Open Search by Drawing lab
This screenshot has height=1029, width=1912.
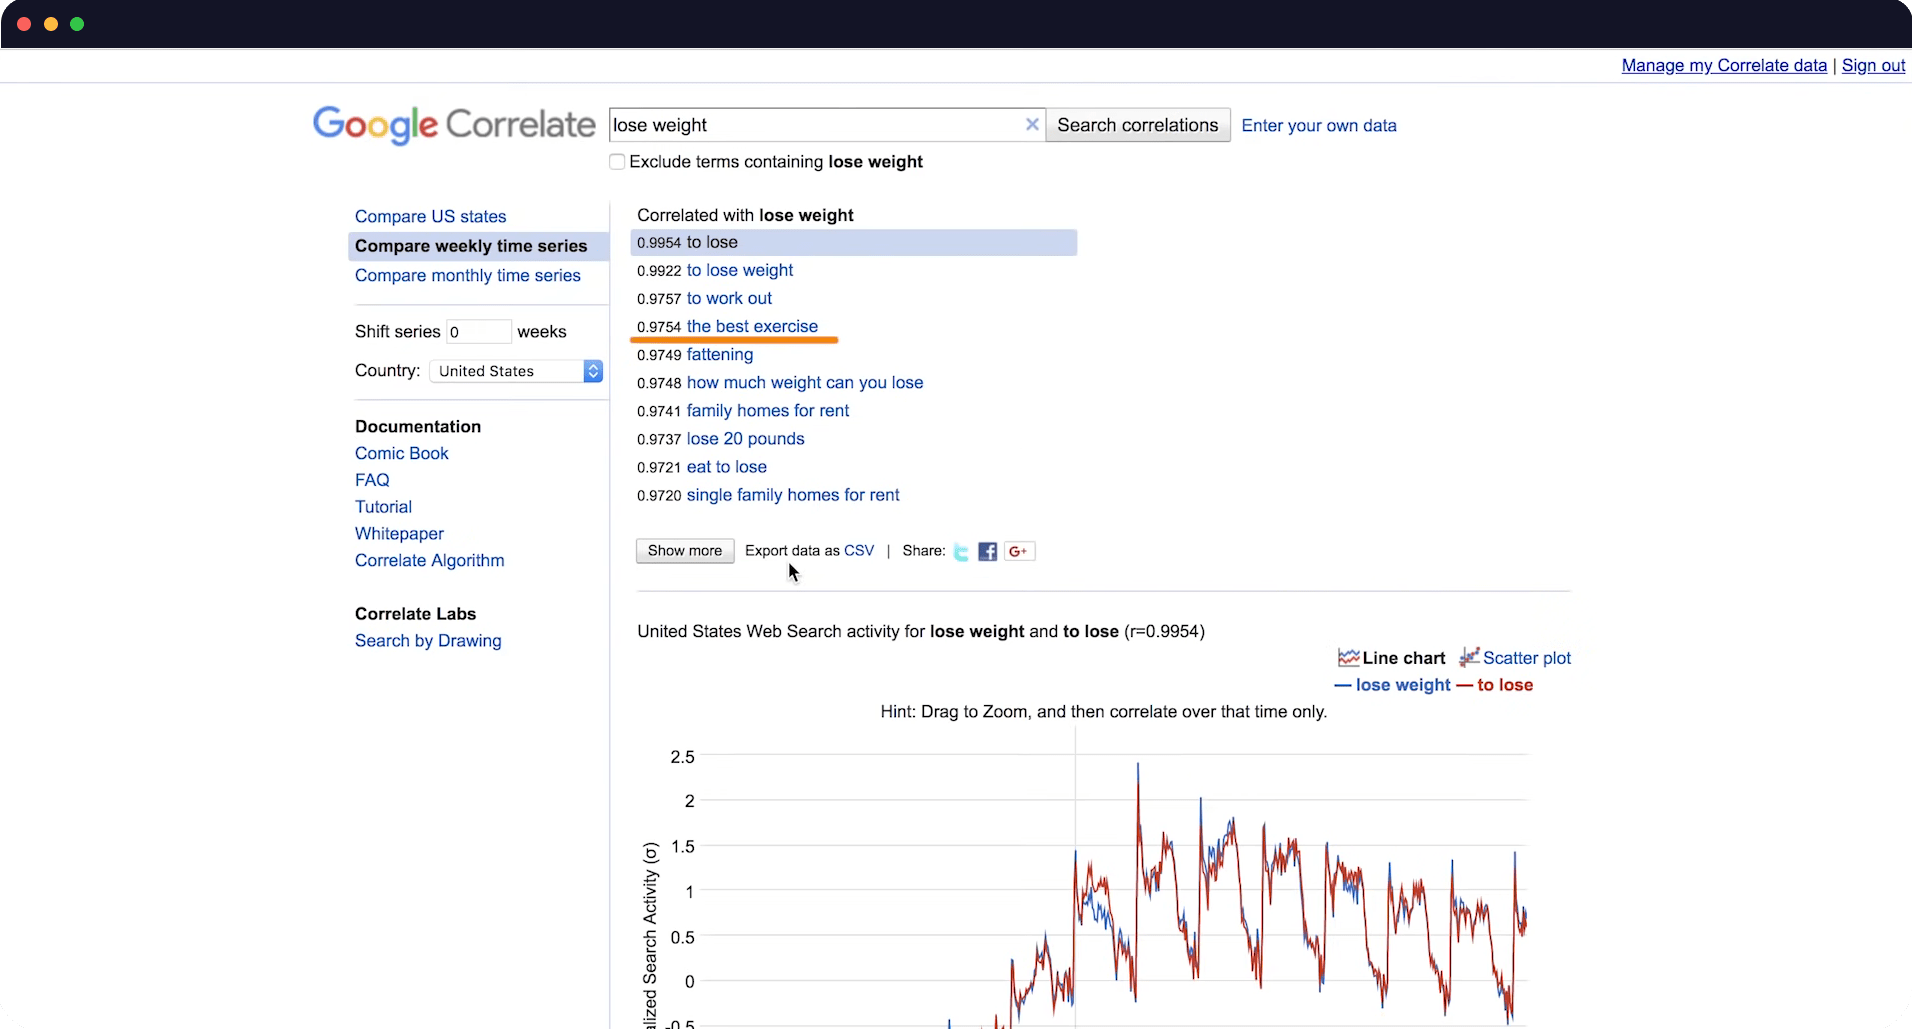(428, 641)
